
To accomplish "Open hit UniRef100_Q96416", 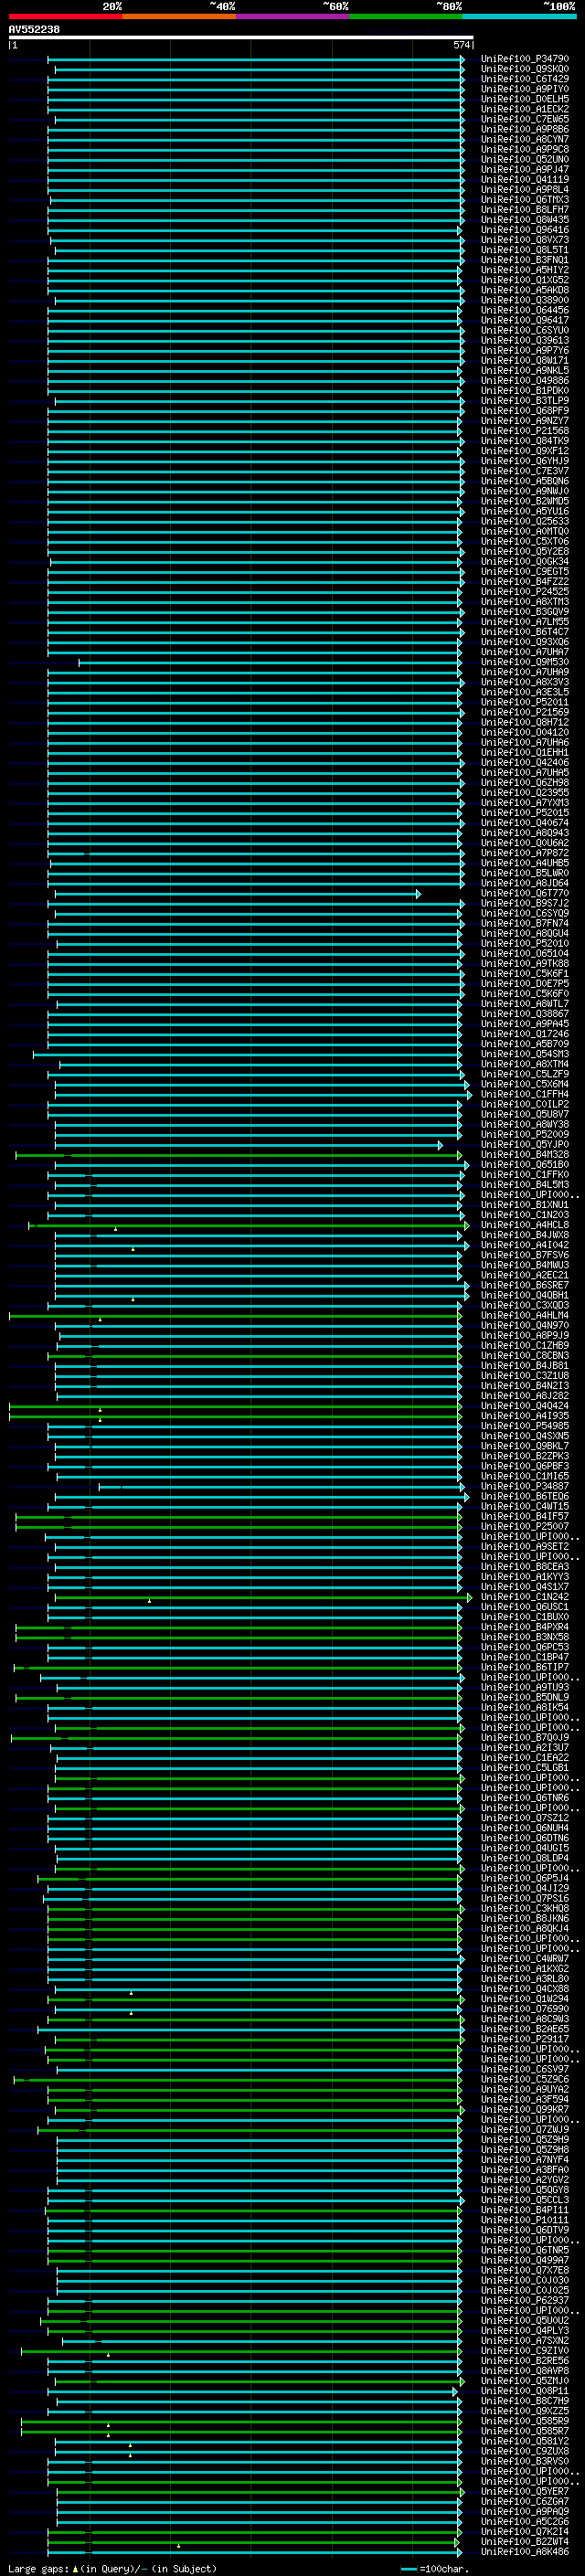I will [524, 230].
